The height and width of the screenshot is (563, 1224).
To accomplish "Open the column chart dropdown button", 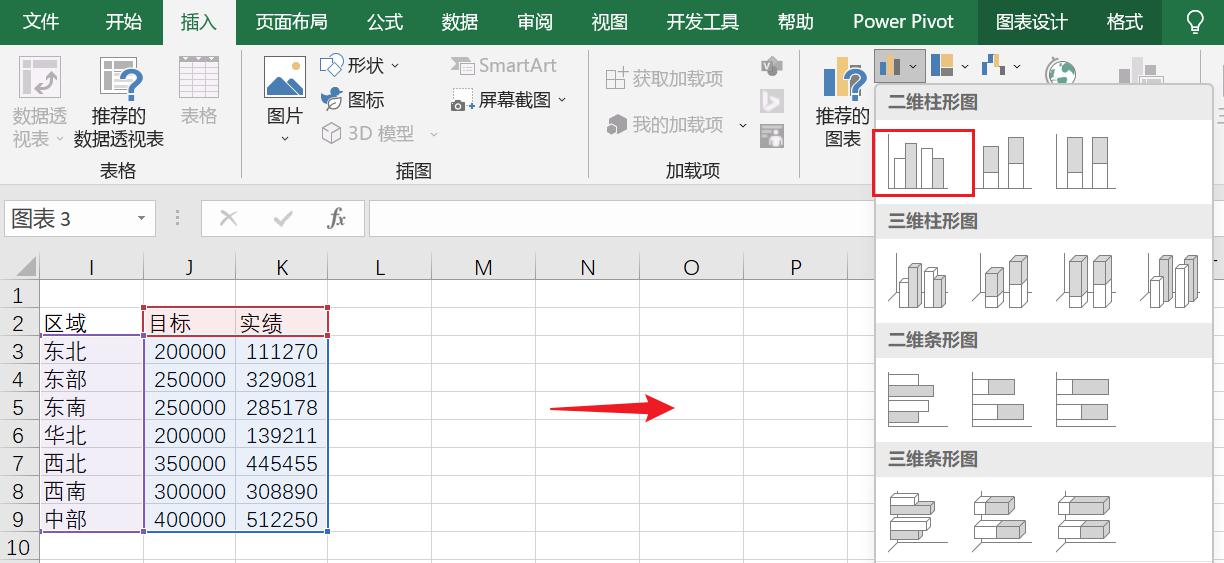I will [x=898, y=67].
